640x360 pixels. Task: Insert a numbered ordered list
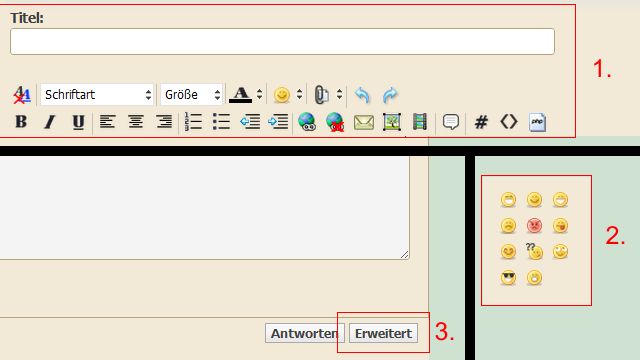pos(193,122)
